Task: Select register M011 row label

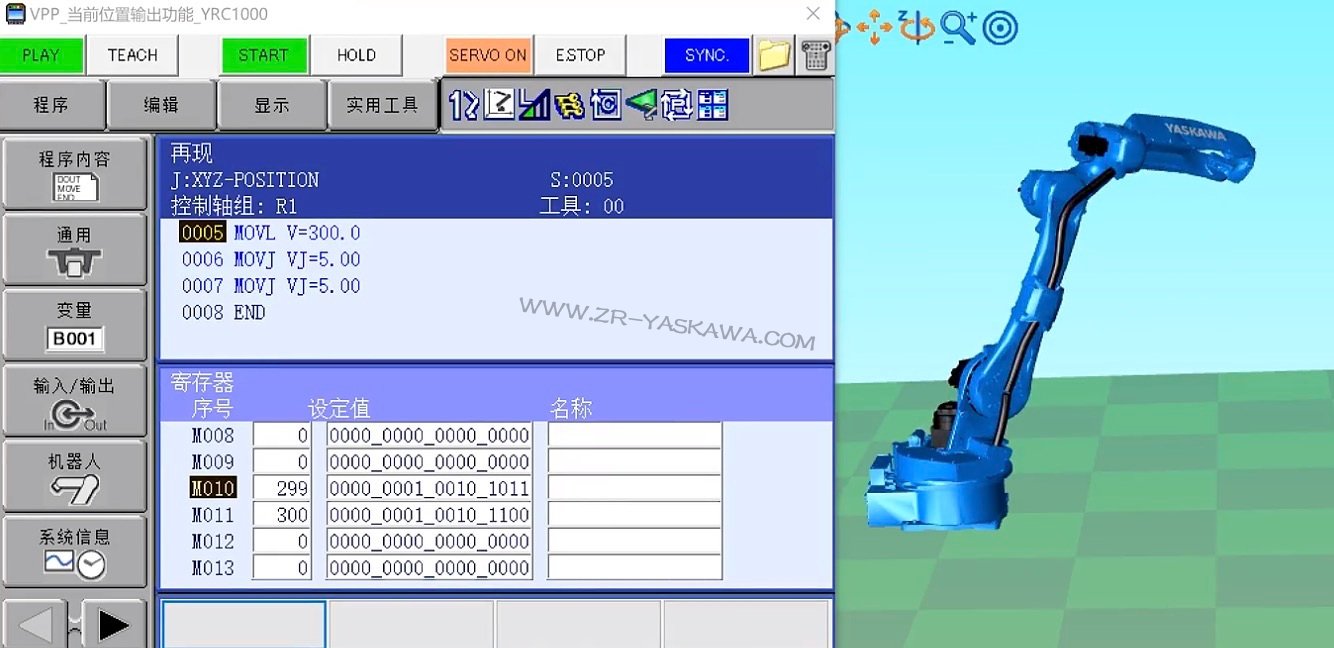Action: point(213,515)
